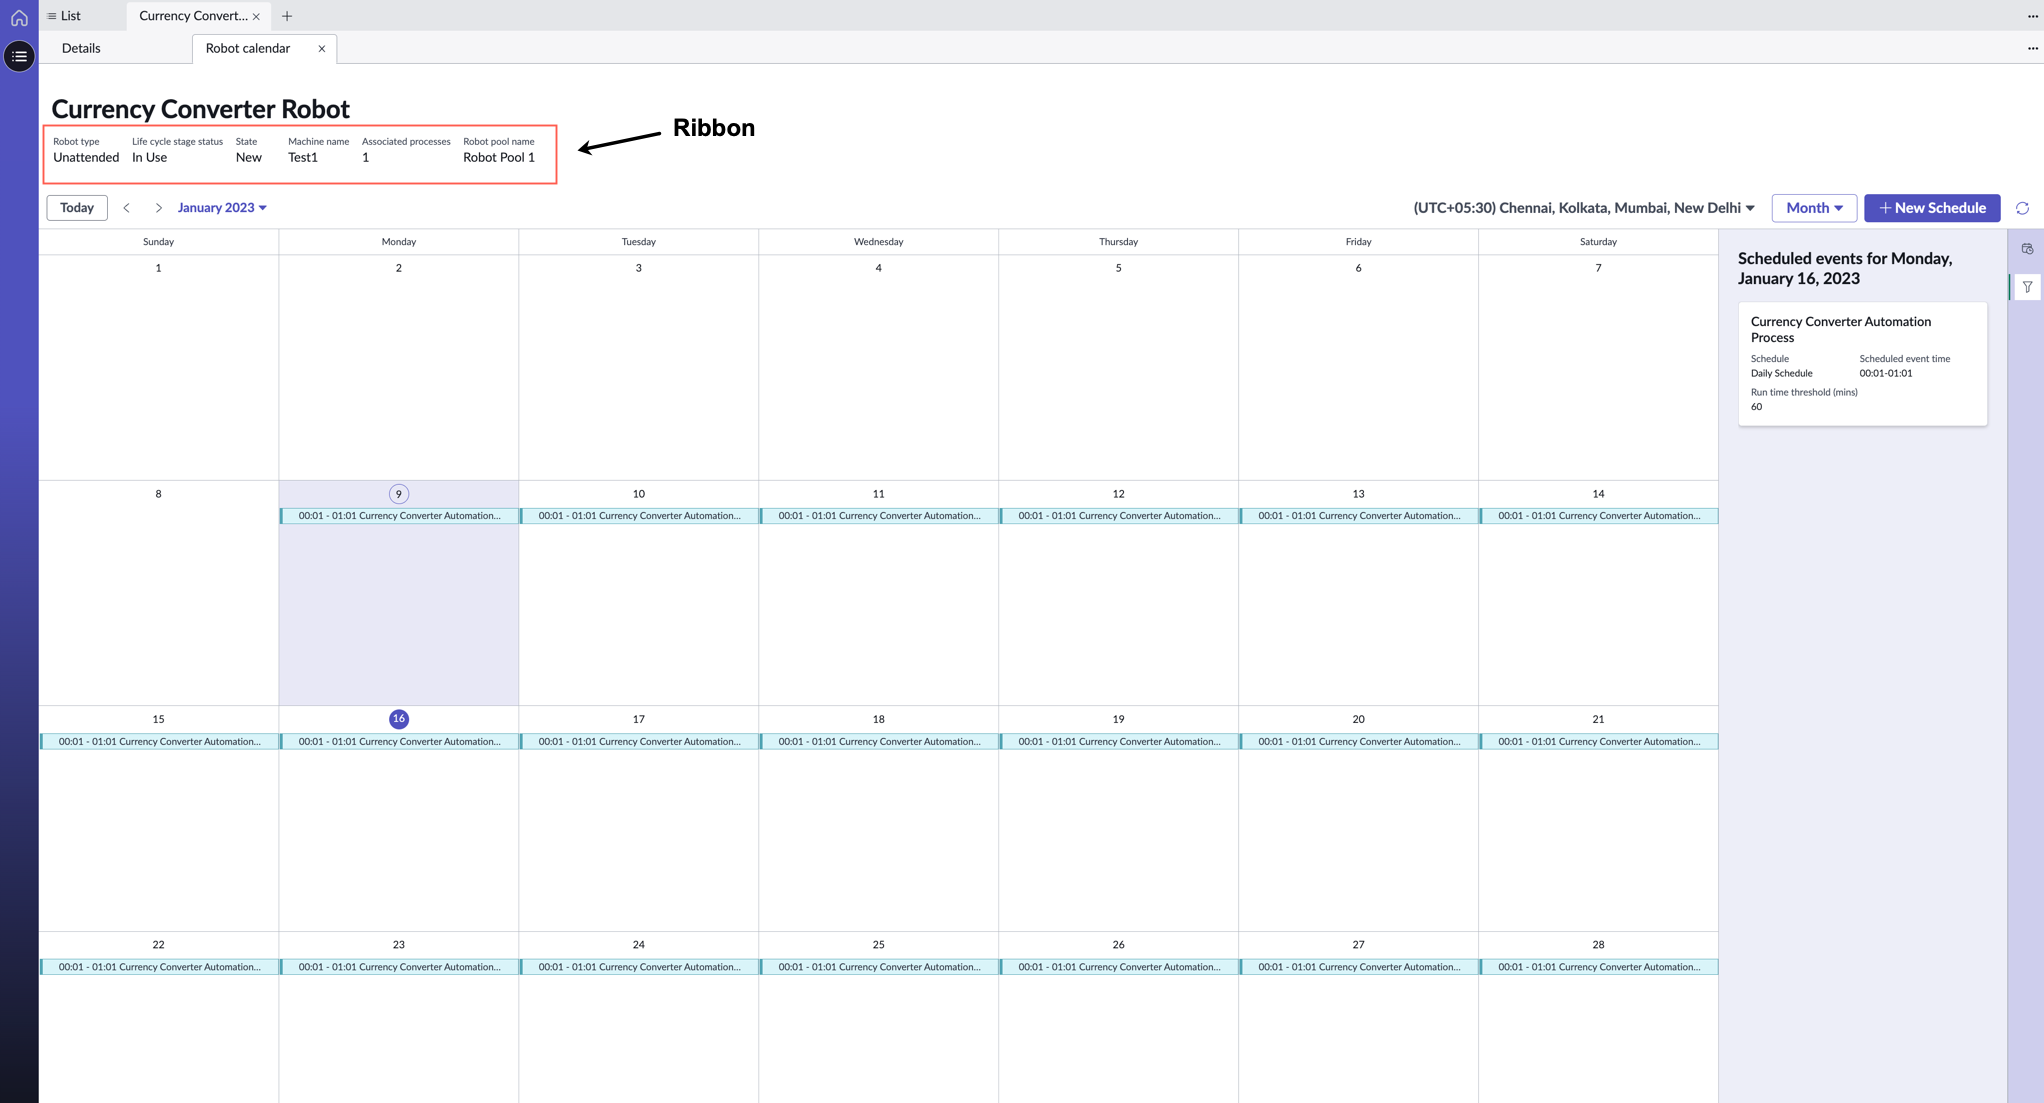Image resolution: width=2044 pixels, height=1103 pixels.
Task: Open the scheduled event on Tuesday the 10th
Action: 639,516
